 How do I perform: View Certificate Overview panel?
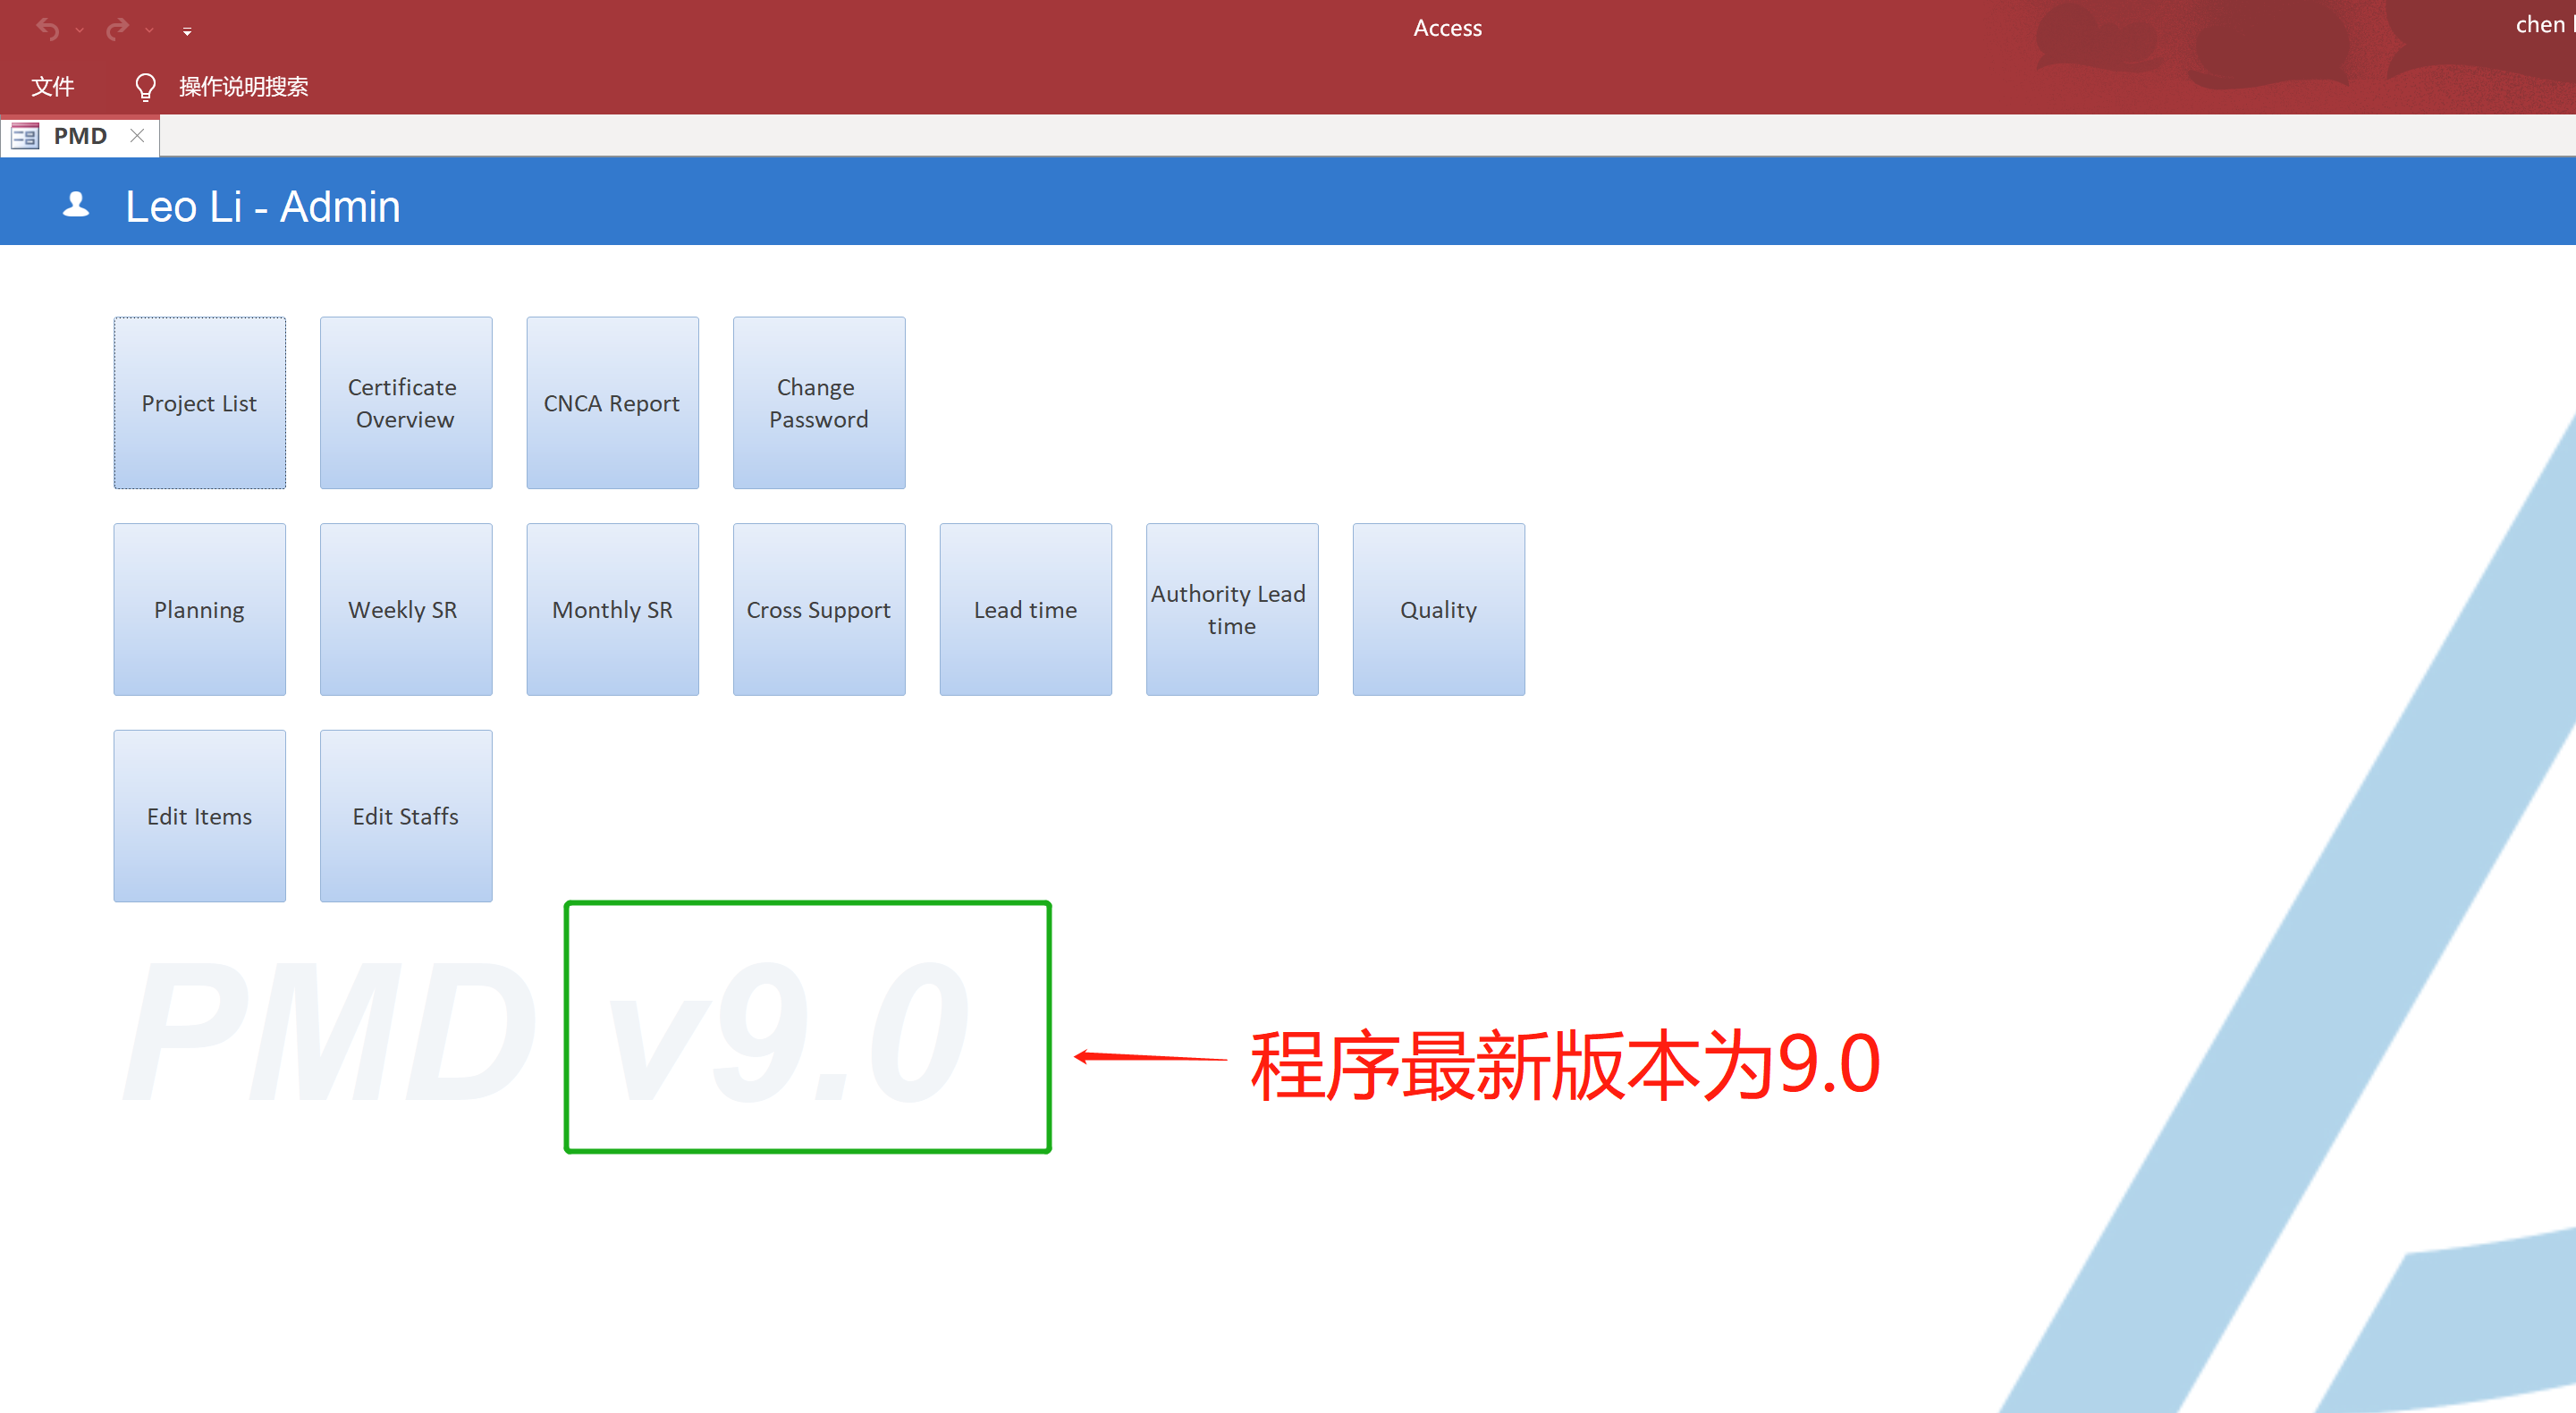[403, 402]
